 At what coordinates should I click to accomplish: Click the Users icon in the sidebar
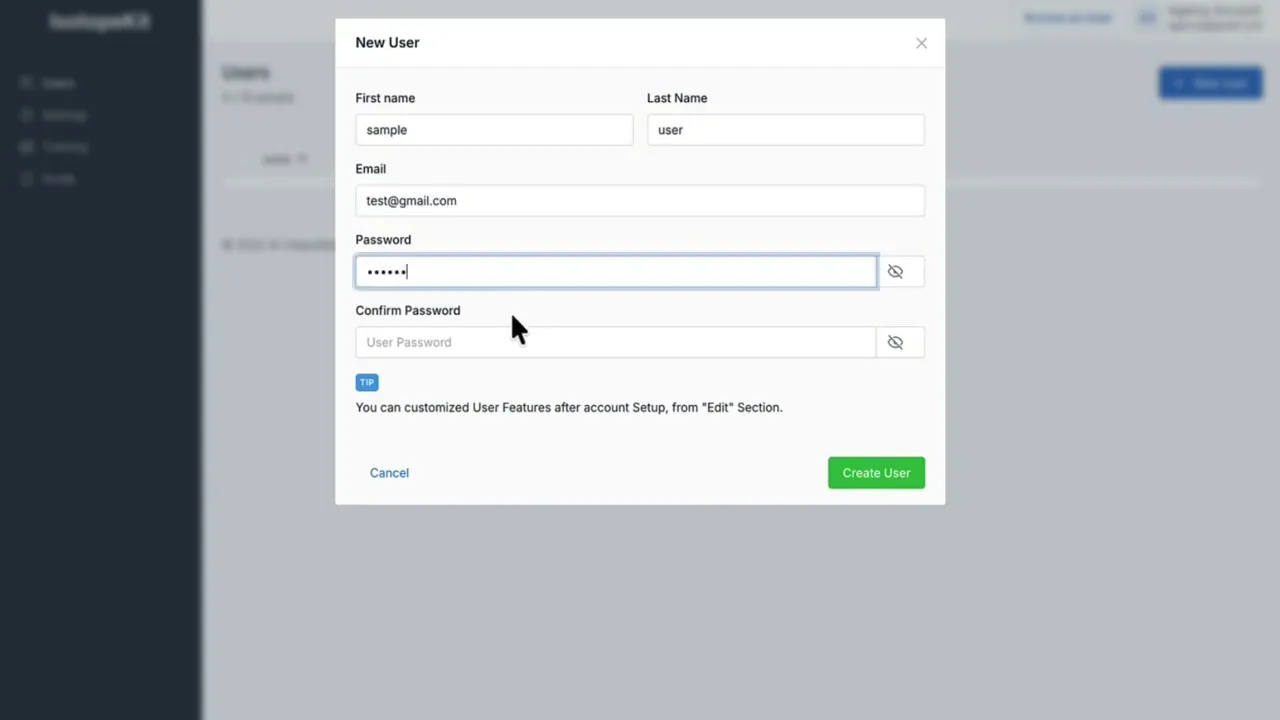pyautogui.click(x=27, y=83)
